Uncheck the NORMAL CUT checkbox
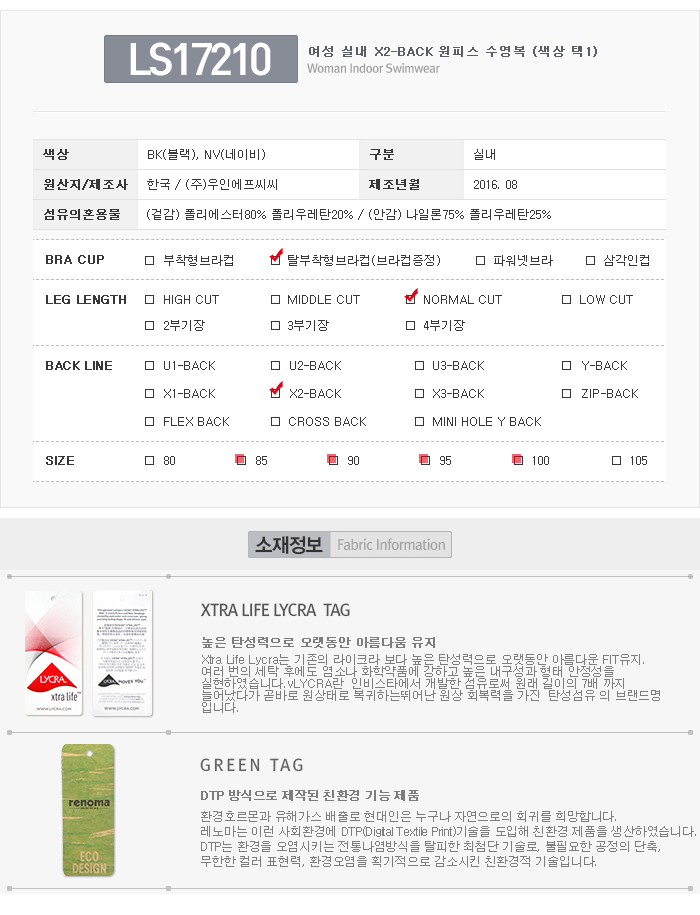 [411, 299]
